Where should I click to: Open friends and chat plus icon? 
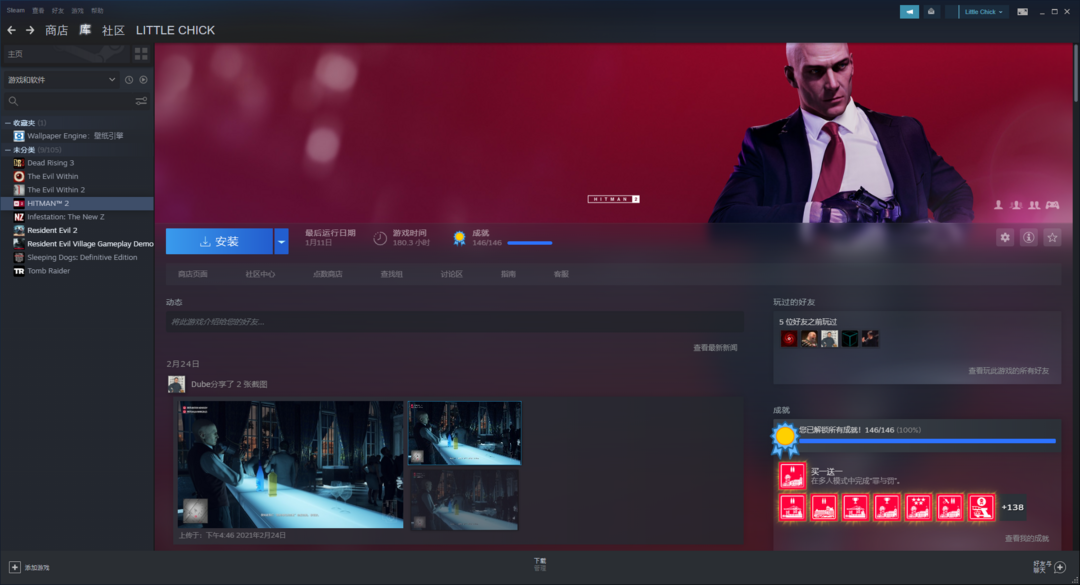tap(1060, 567)
